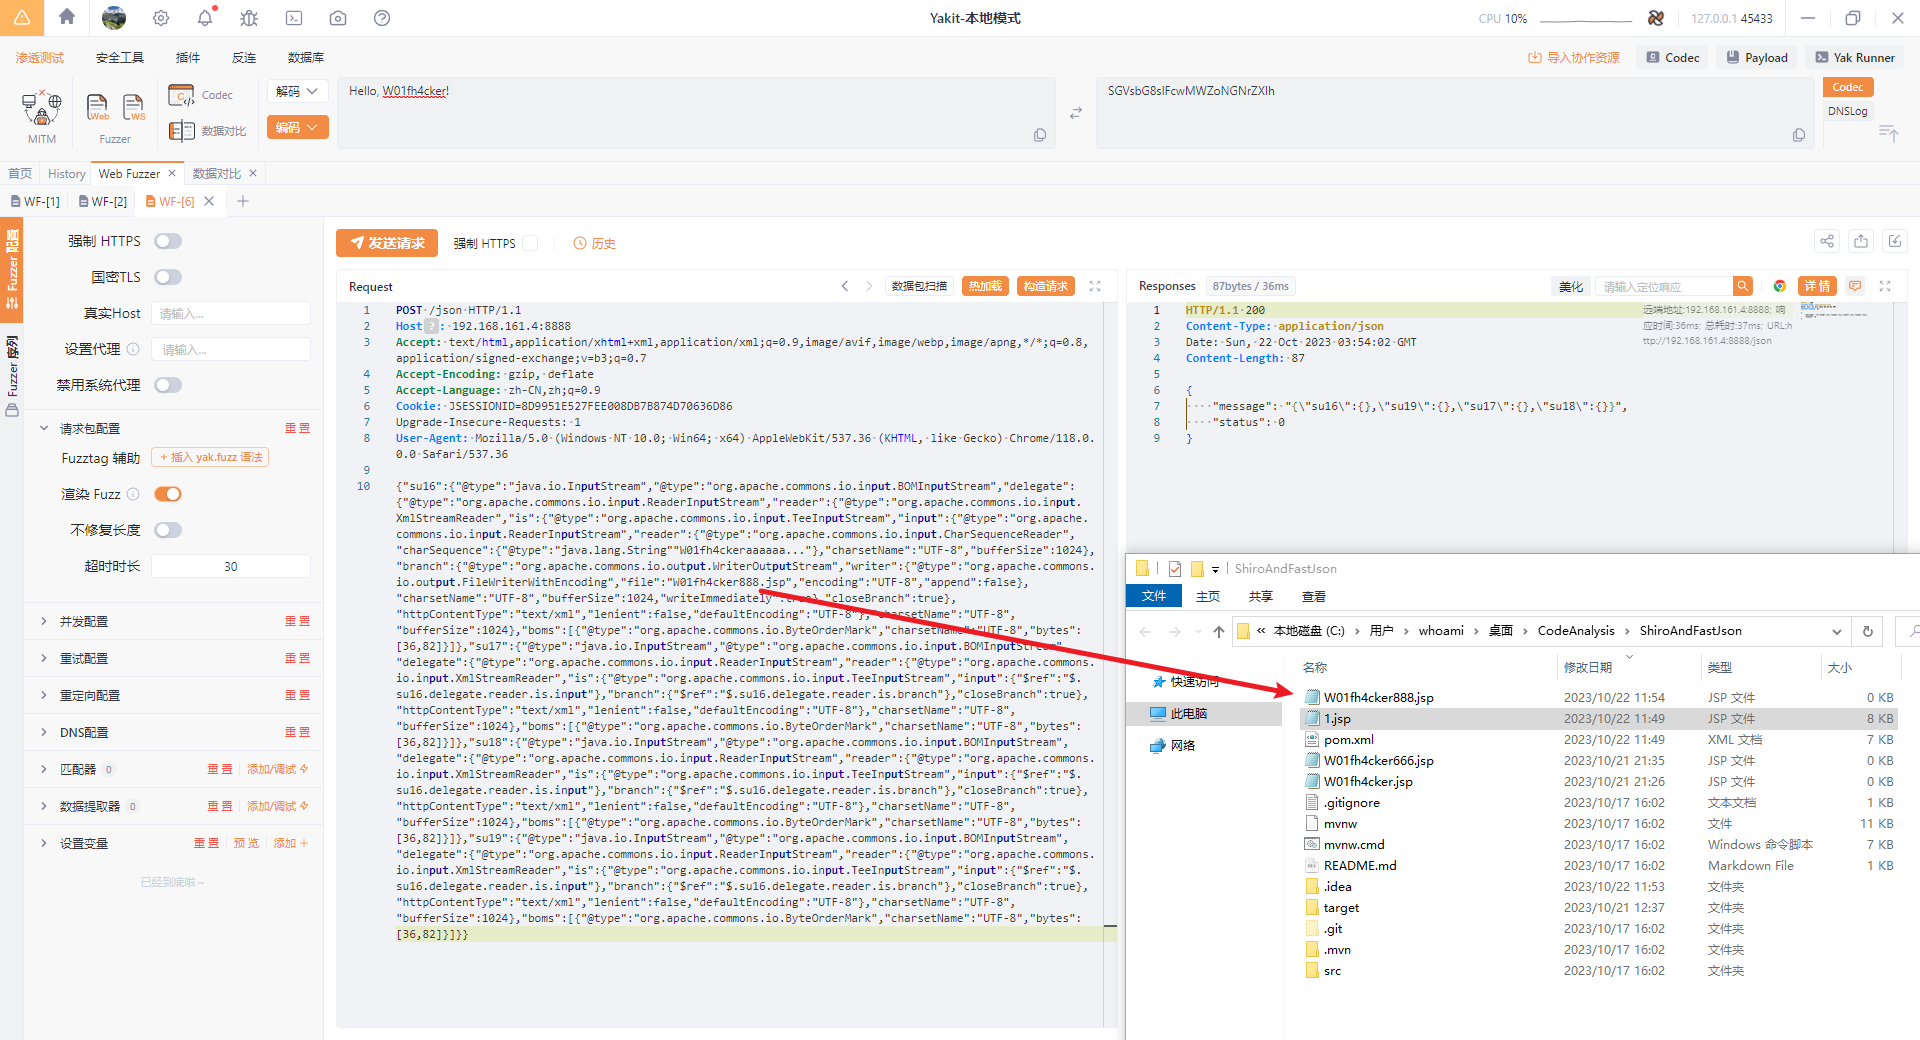This screenshot has width=1920, height=1040.
Task: Click the bug icon in top bar
Action: [249, 18]
